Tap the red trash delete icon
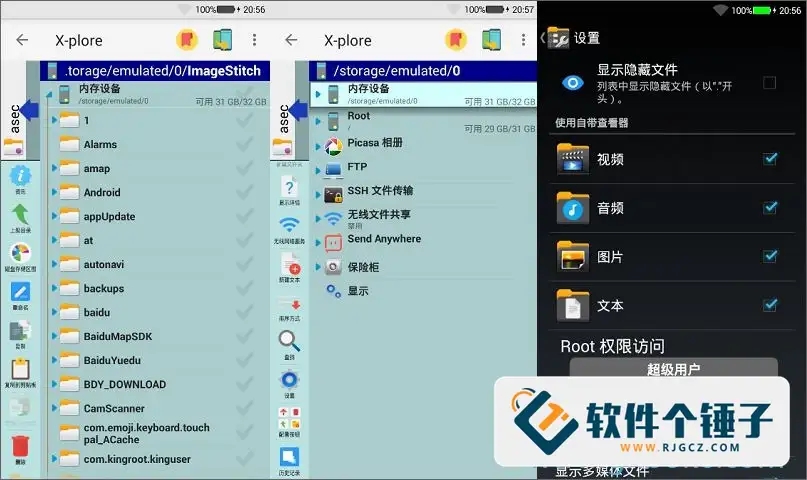Image resolution: width=807 pixels, height=480 pixels. click(x=21, y=447)
